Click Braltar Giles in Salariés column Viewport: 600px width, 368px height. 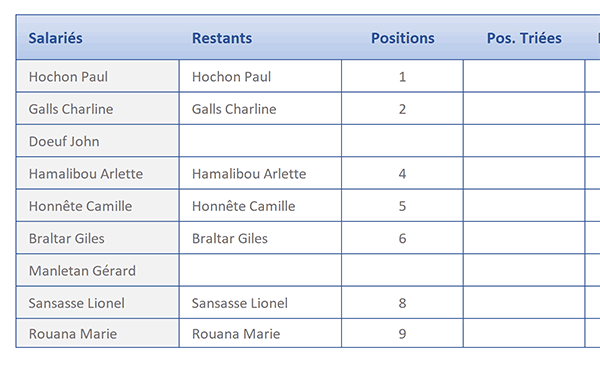[97, 238]
